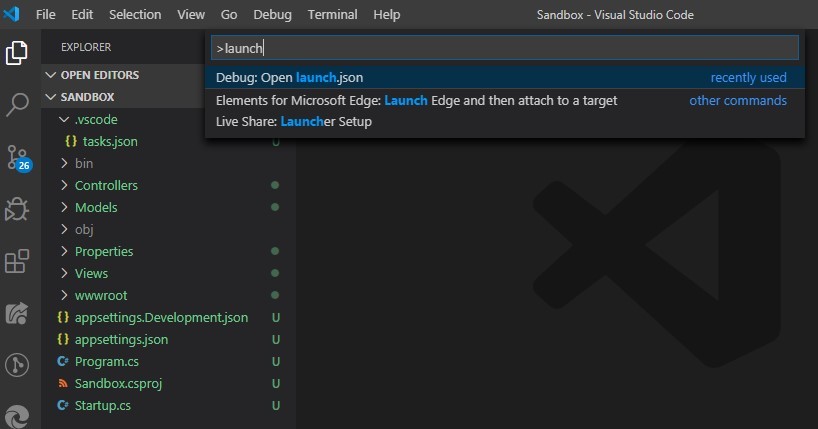Open the Help menu
Viewport: 818px width, 429px height.
coord(387,15)
